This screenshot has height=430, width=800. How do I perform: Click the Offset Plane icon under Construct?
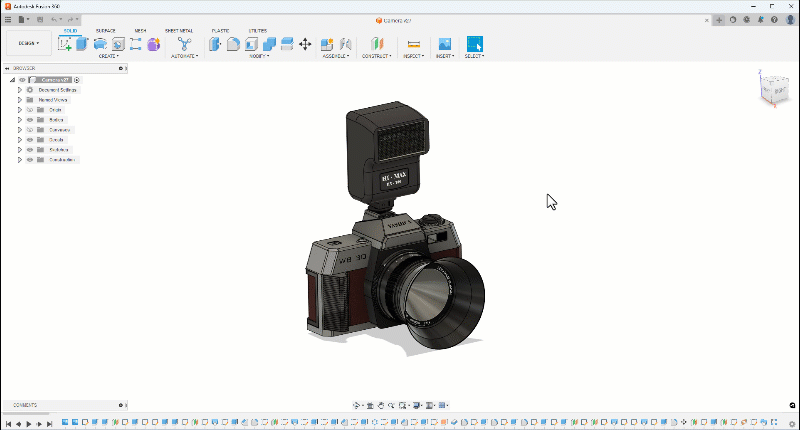point(377,44)
